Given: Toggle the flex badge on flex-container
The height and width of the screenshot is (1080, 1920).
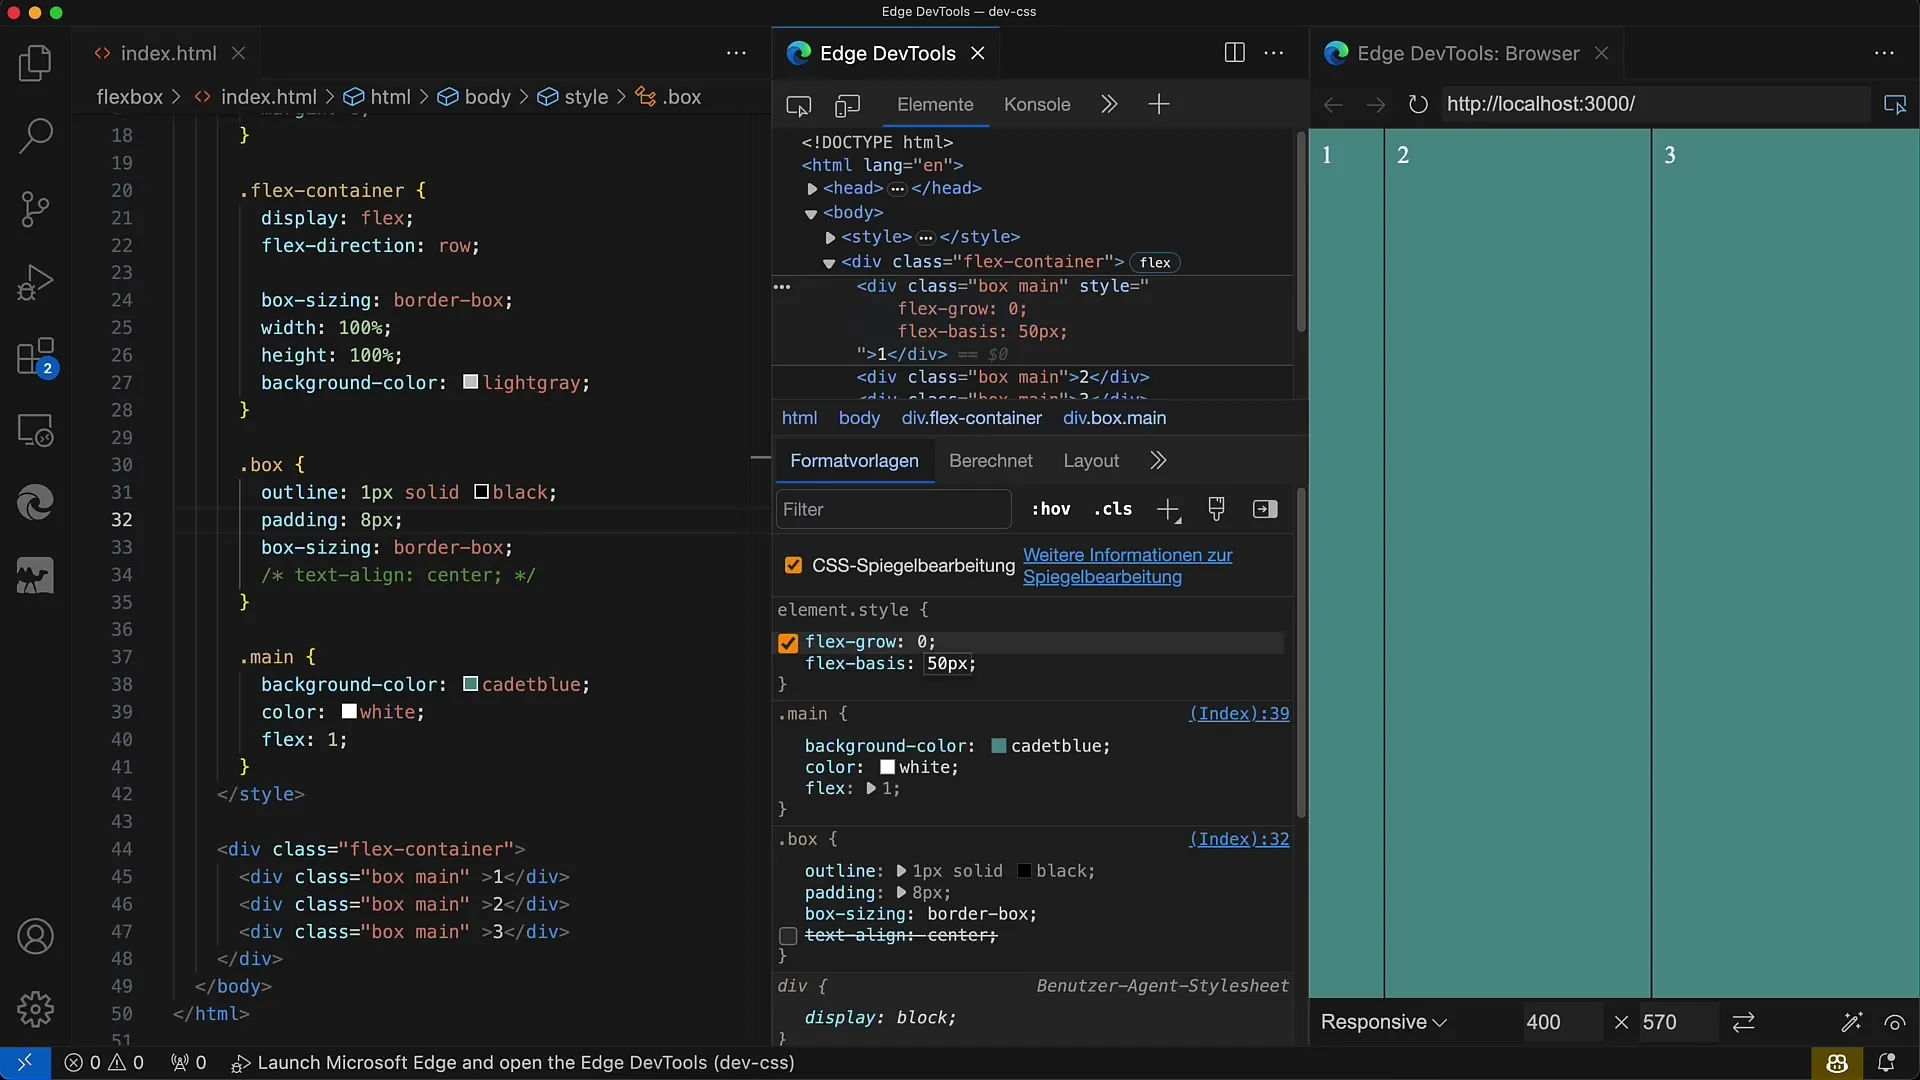Looking at the screenshot, I should pyautogui.click(x=1155, y=262).
